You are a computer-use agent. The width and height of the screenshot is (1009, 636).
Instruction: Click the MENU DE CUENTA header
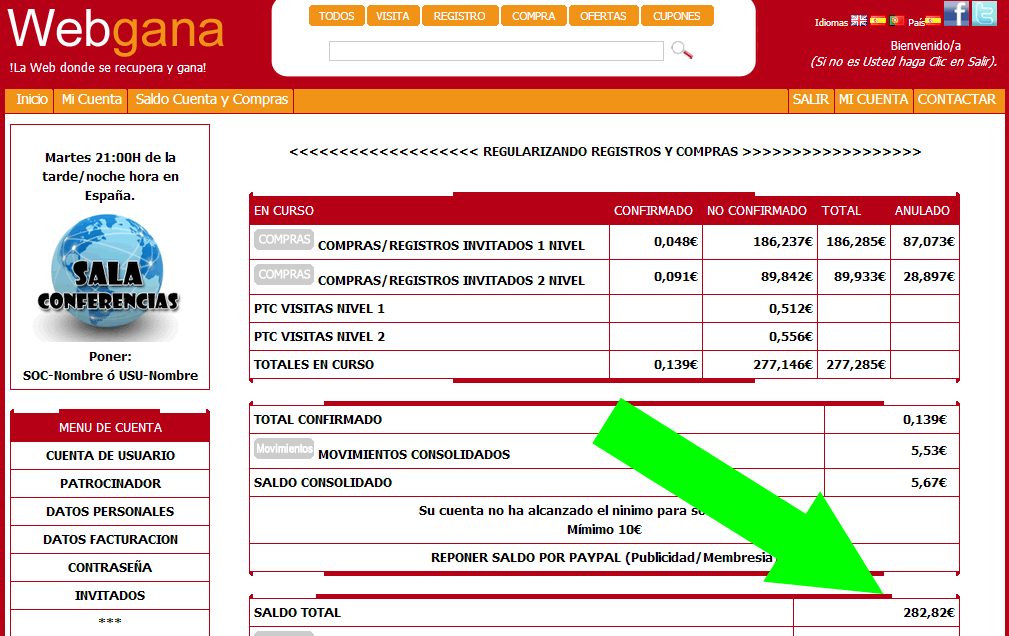[x=110, y=427]
